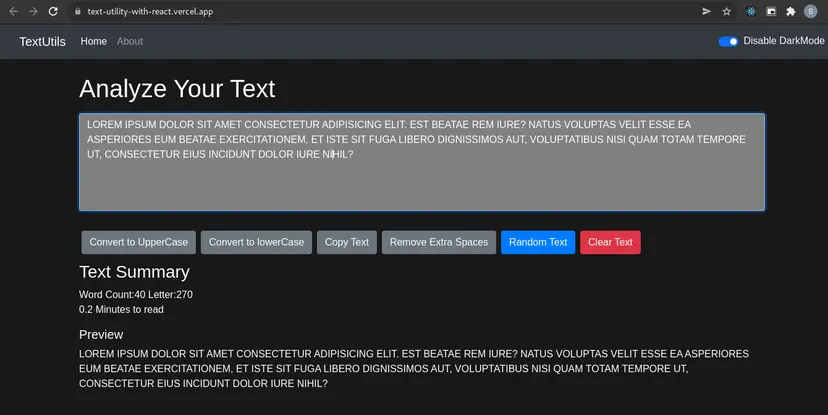Click the TextUtils brand logo link
828x415 pixels.
[x=42, y=41]
